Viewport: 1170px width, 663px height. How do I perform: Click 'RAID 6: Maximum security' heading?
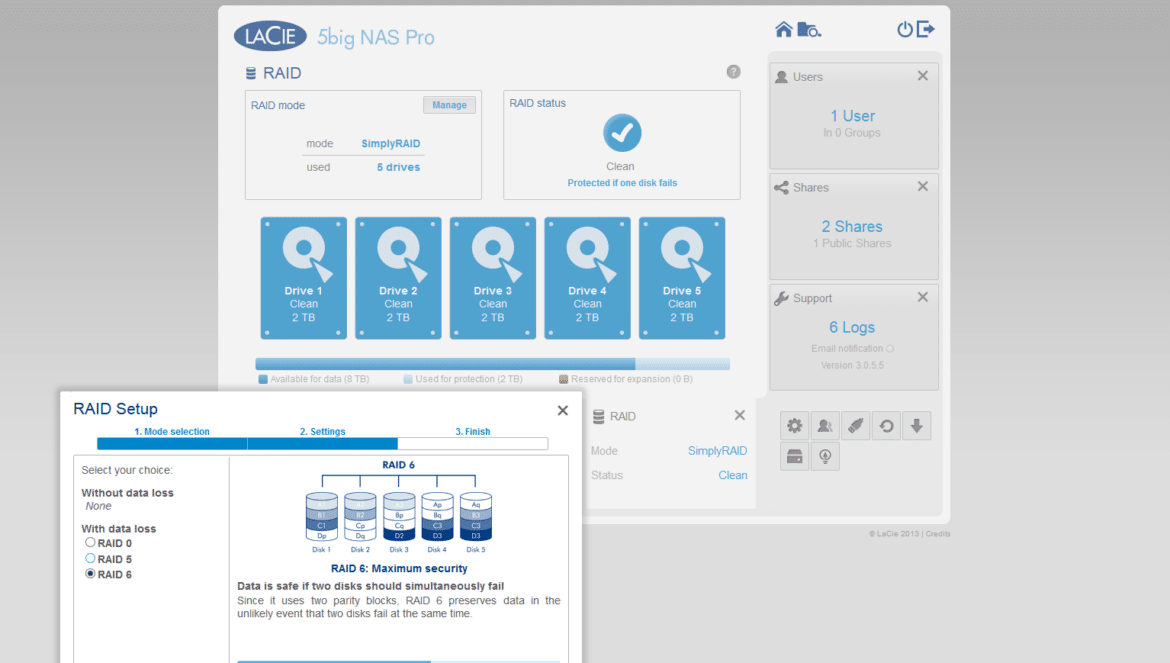point(399,568)
